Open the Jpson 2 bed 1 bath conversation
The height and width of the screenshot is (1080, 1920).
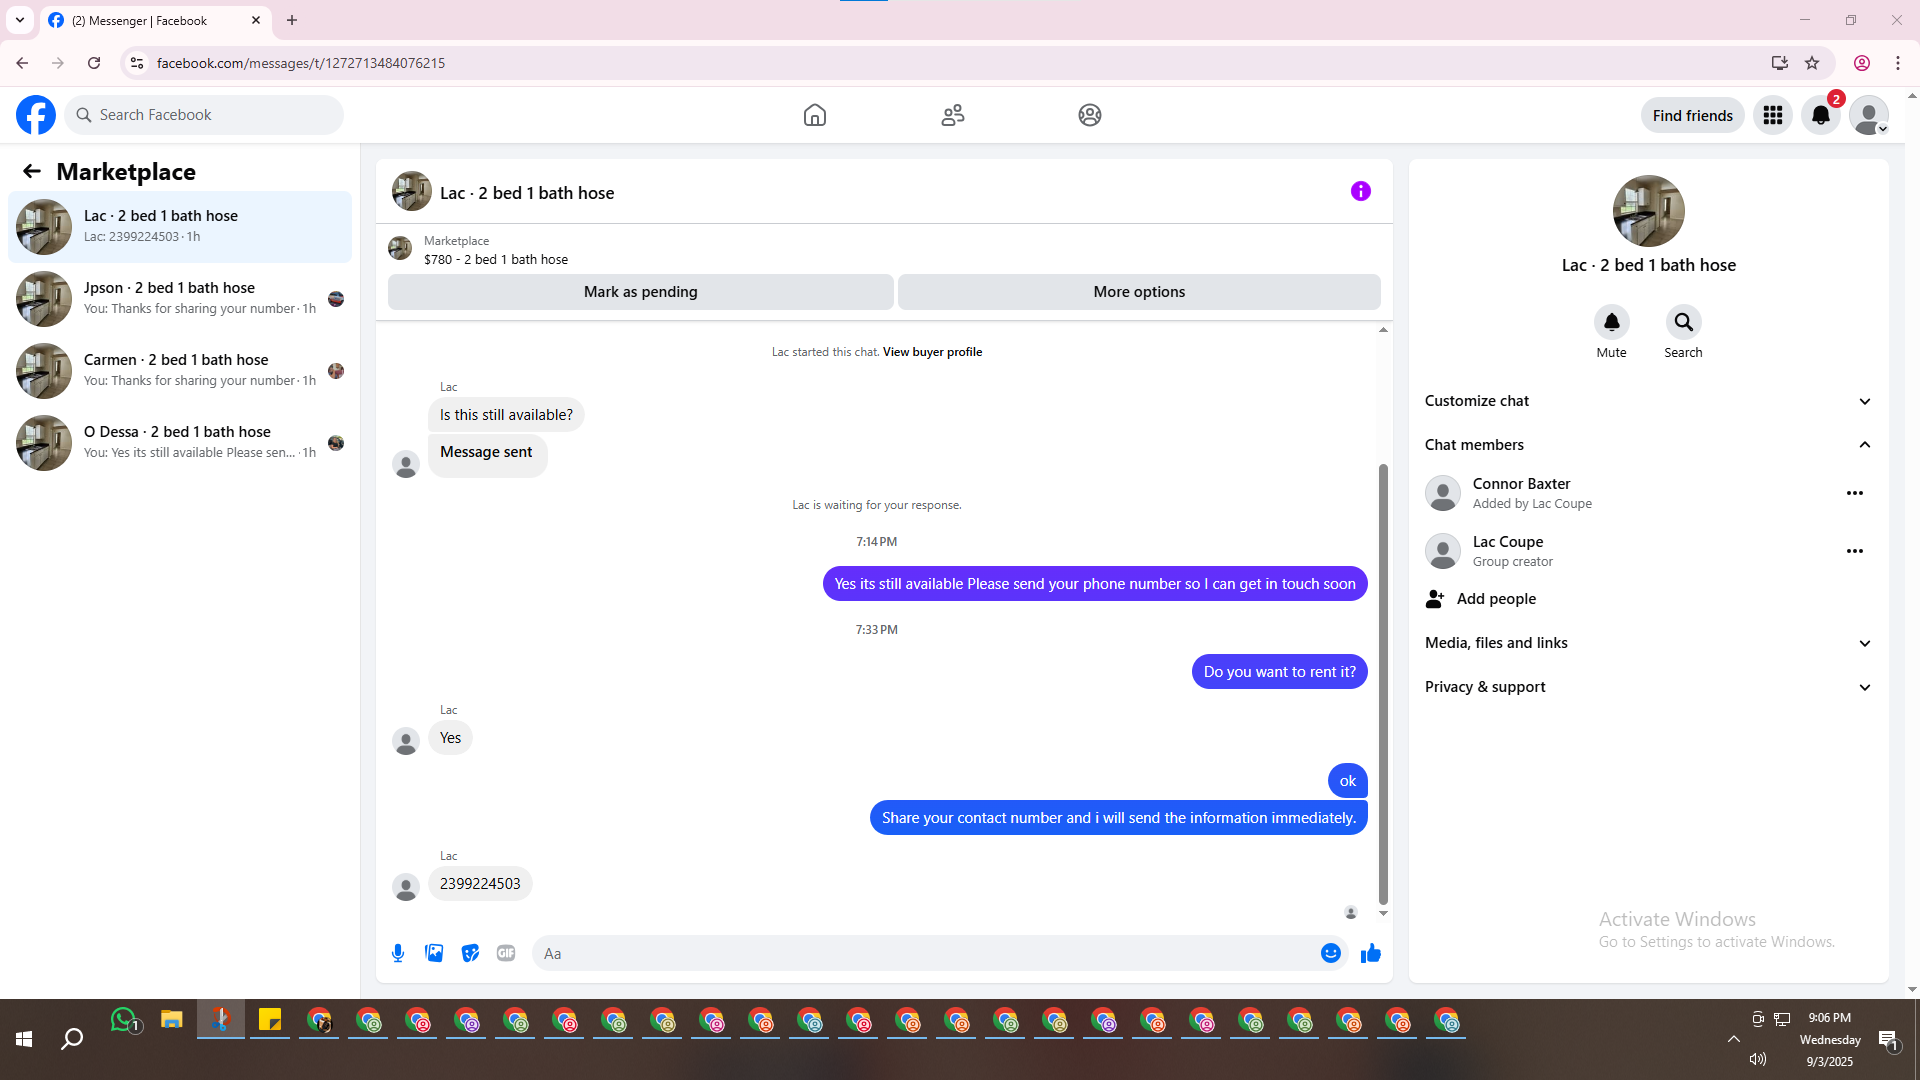(180, 299)
